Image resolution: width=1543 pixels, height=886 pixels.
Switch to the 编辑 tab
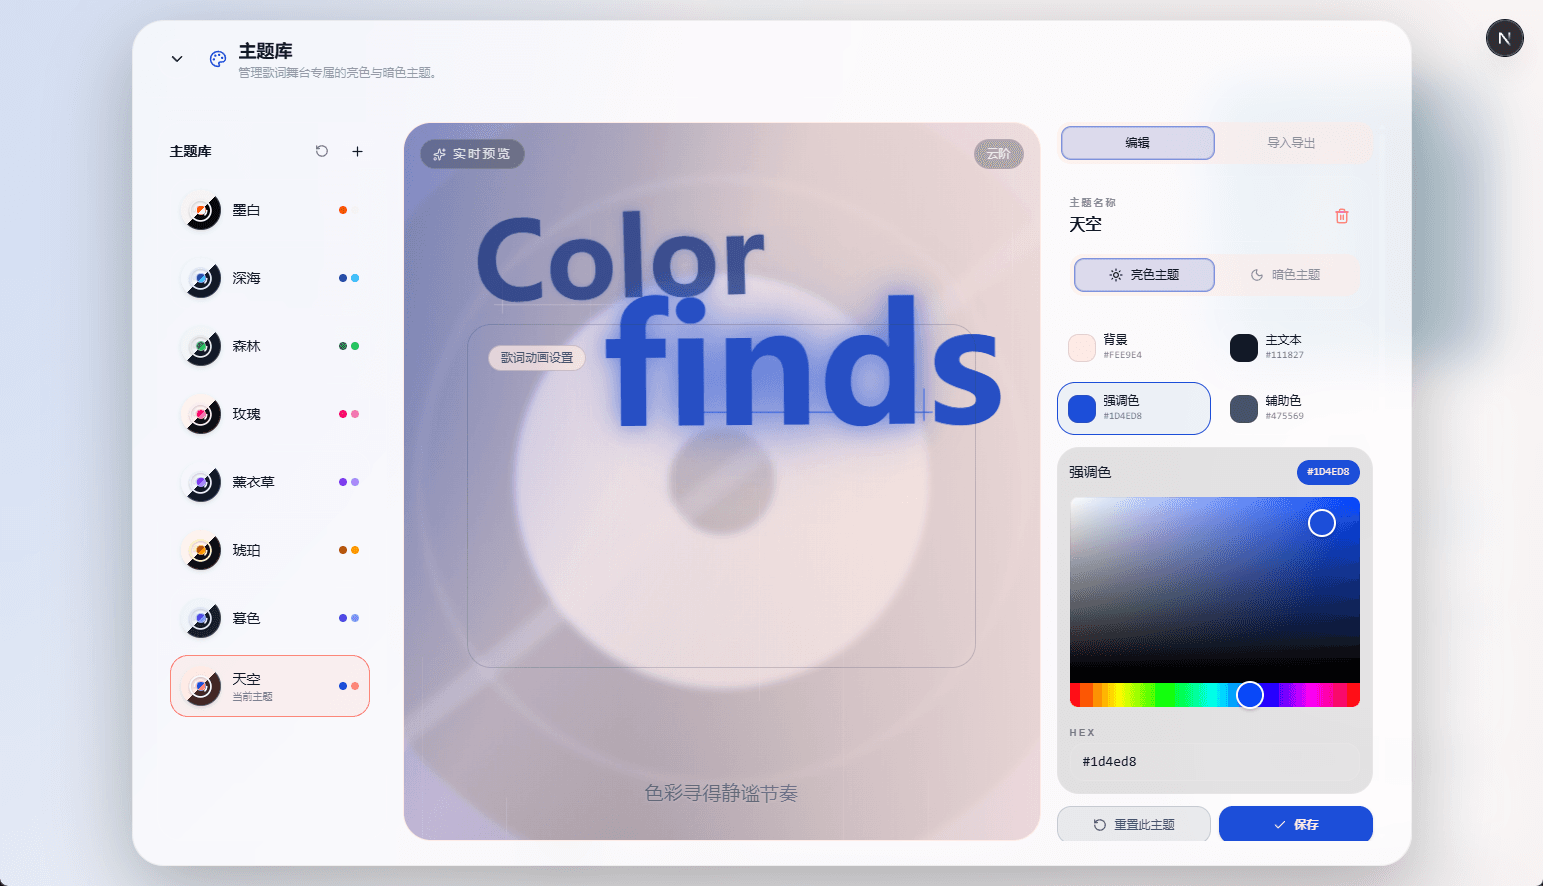coord(1138,143)
